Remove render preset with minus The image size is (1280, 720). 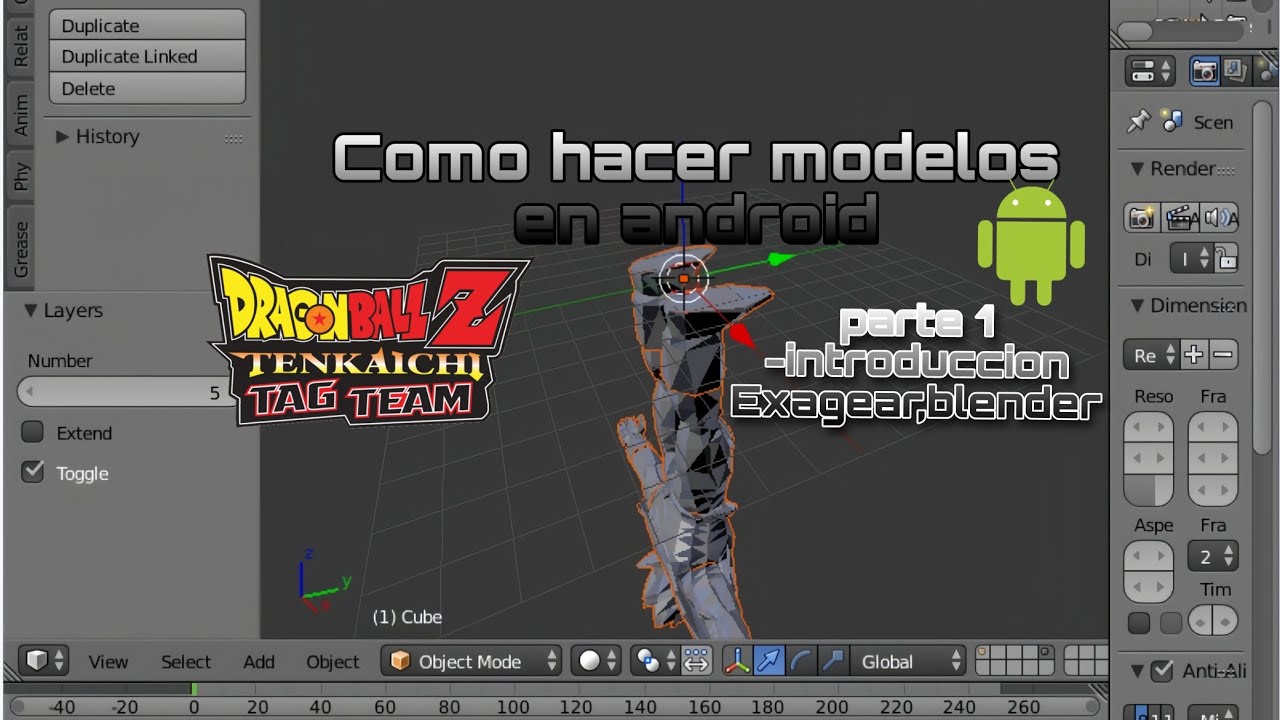tap(1223, 355)
